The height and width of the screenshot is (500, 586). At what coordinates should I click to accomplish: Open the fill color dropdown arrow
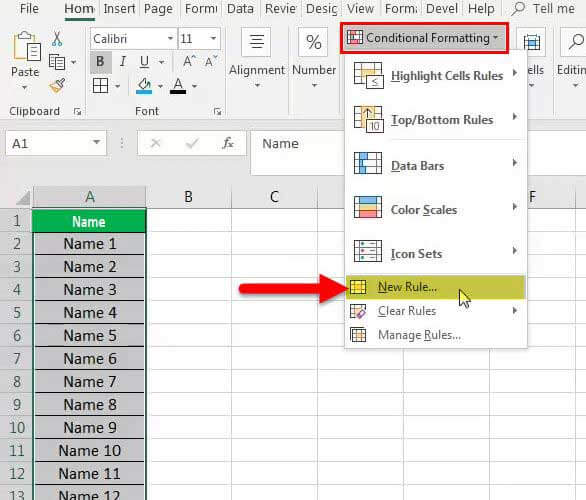(x=160, y=86)
